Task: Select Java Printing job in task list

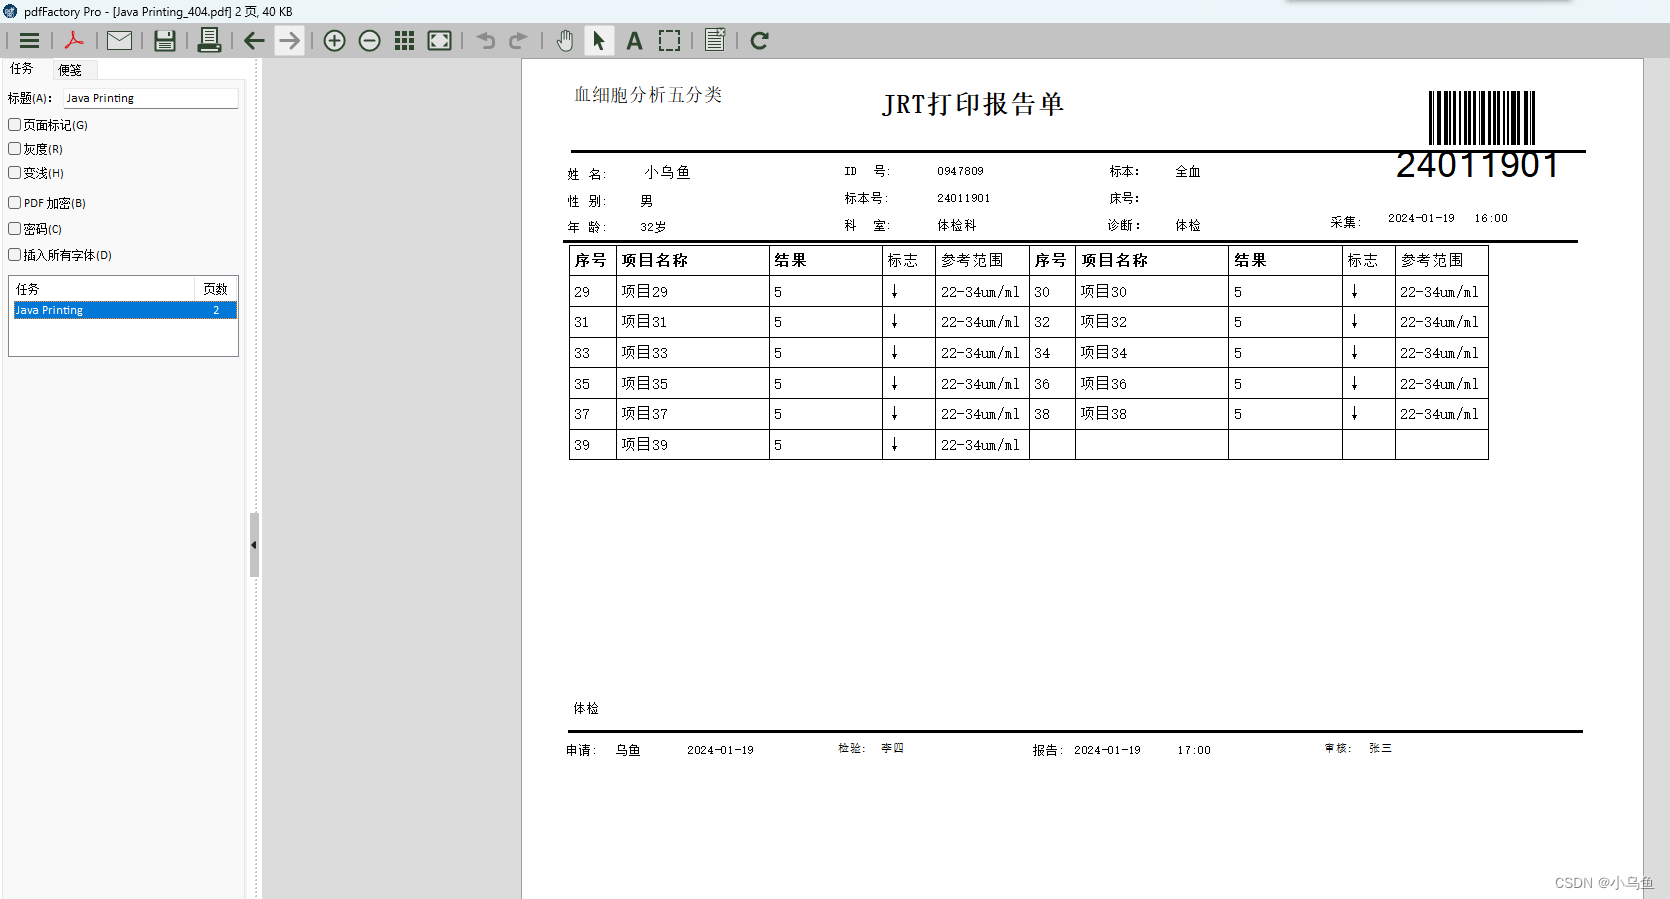Action: [125, 310]
